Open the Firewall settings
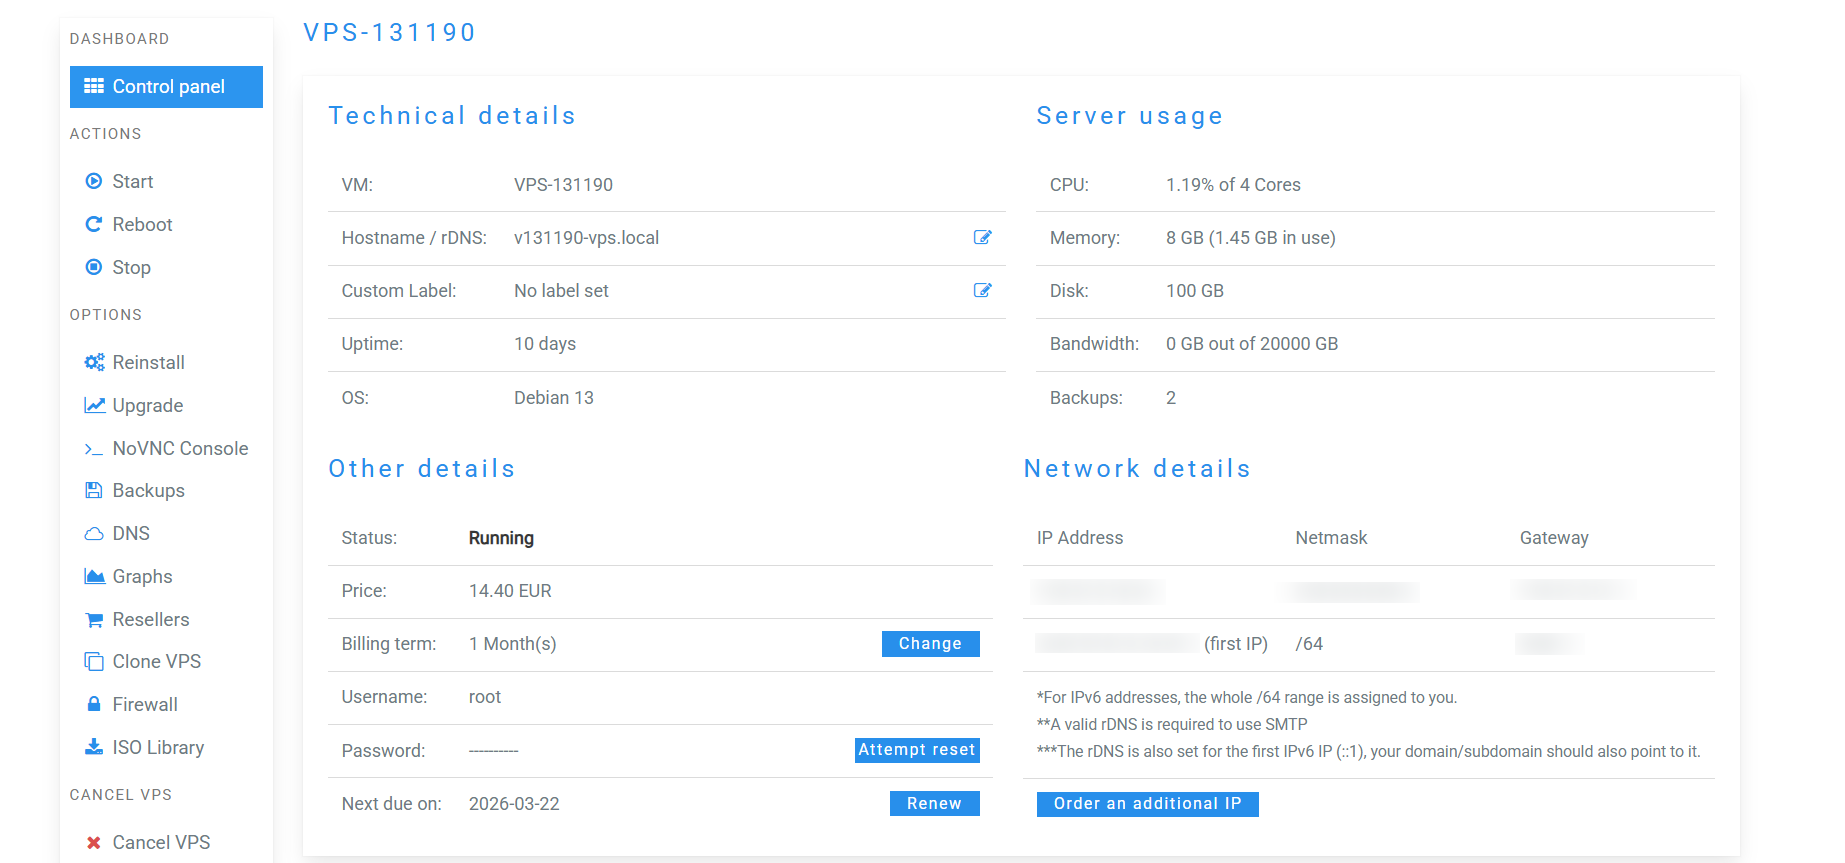 (145, 704)
